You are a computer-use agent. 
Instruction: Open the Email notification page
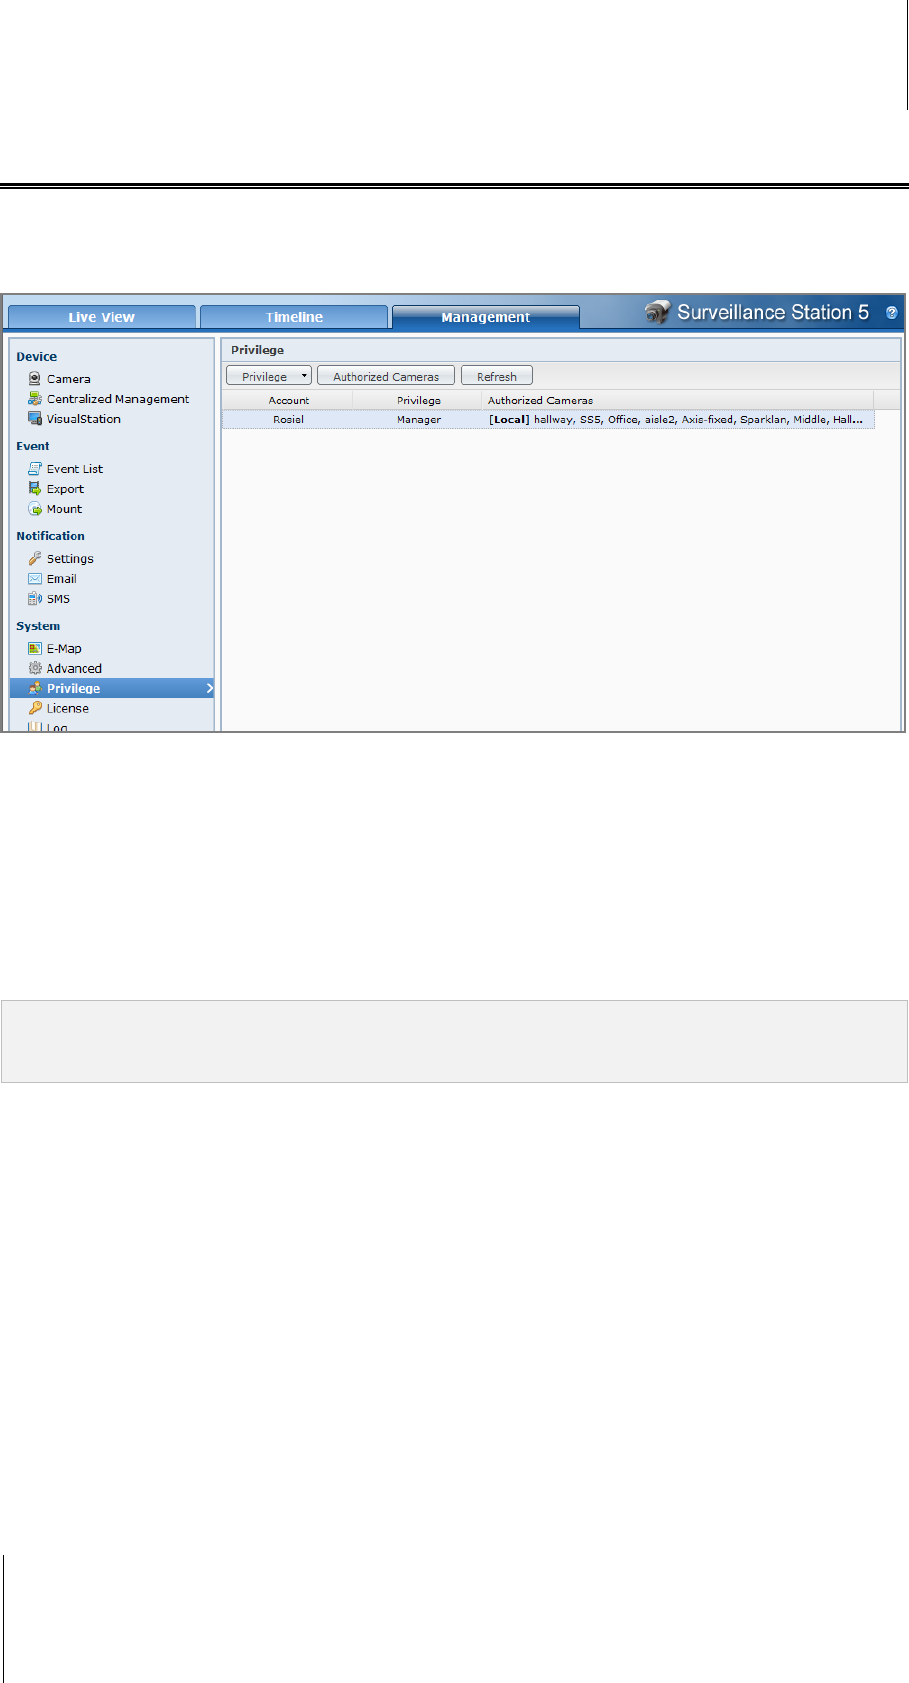click(61, 579)
